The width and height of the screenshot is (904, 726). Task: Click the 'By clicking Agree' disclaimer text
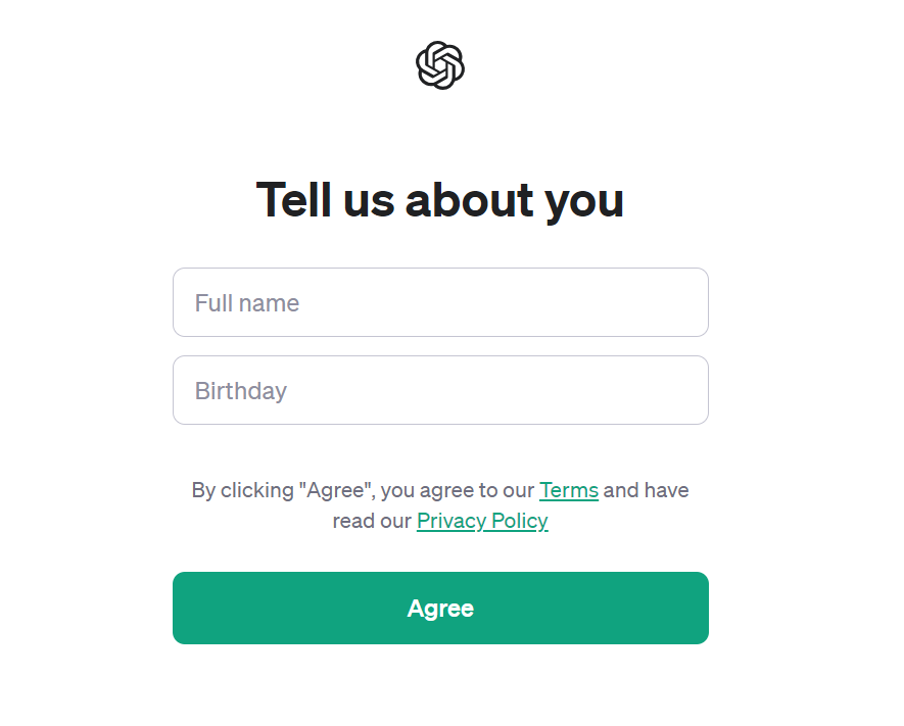point(440,506)
